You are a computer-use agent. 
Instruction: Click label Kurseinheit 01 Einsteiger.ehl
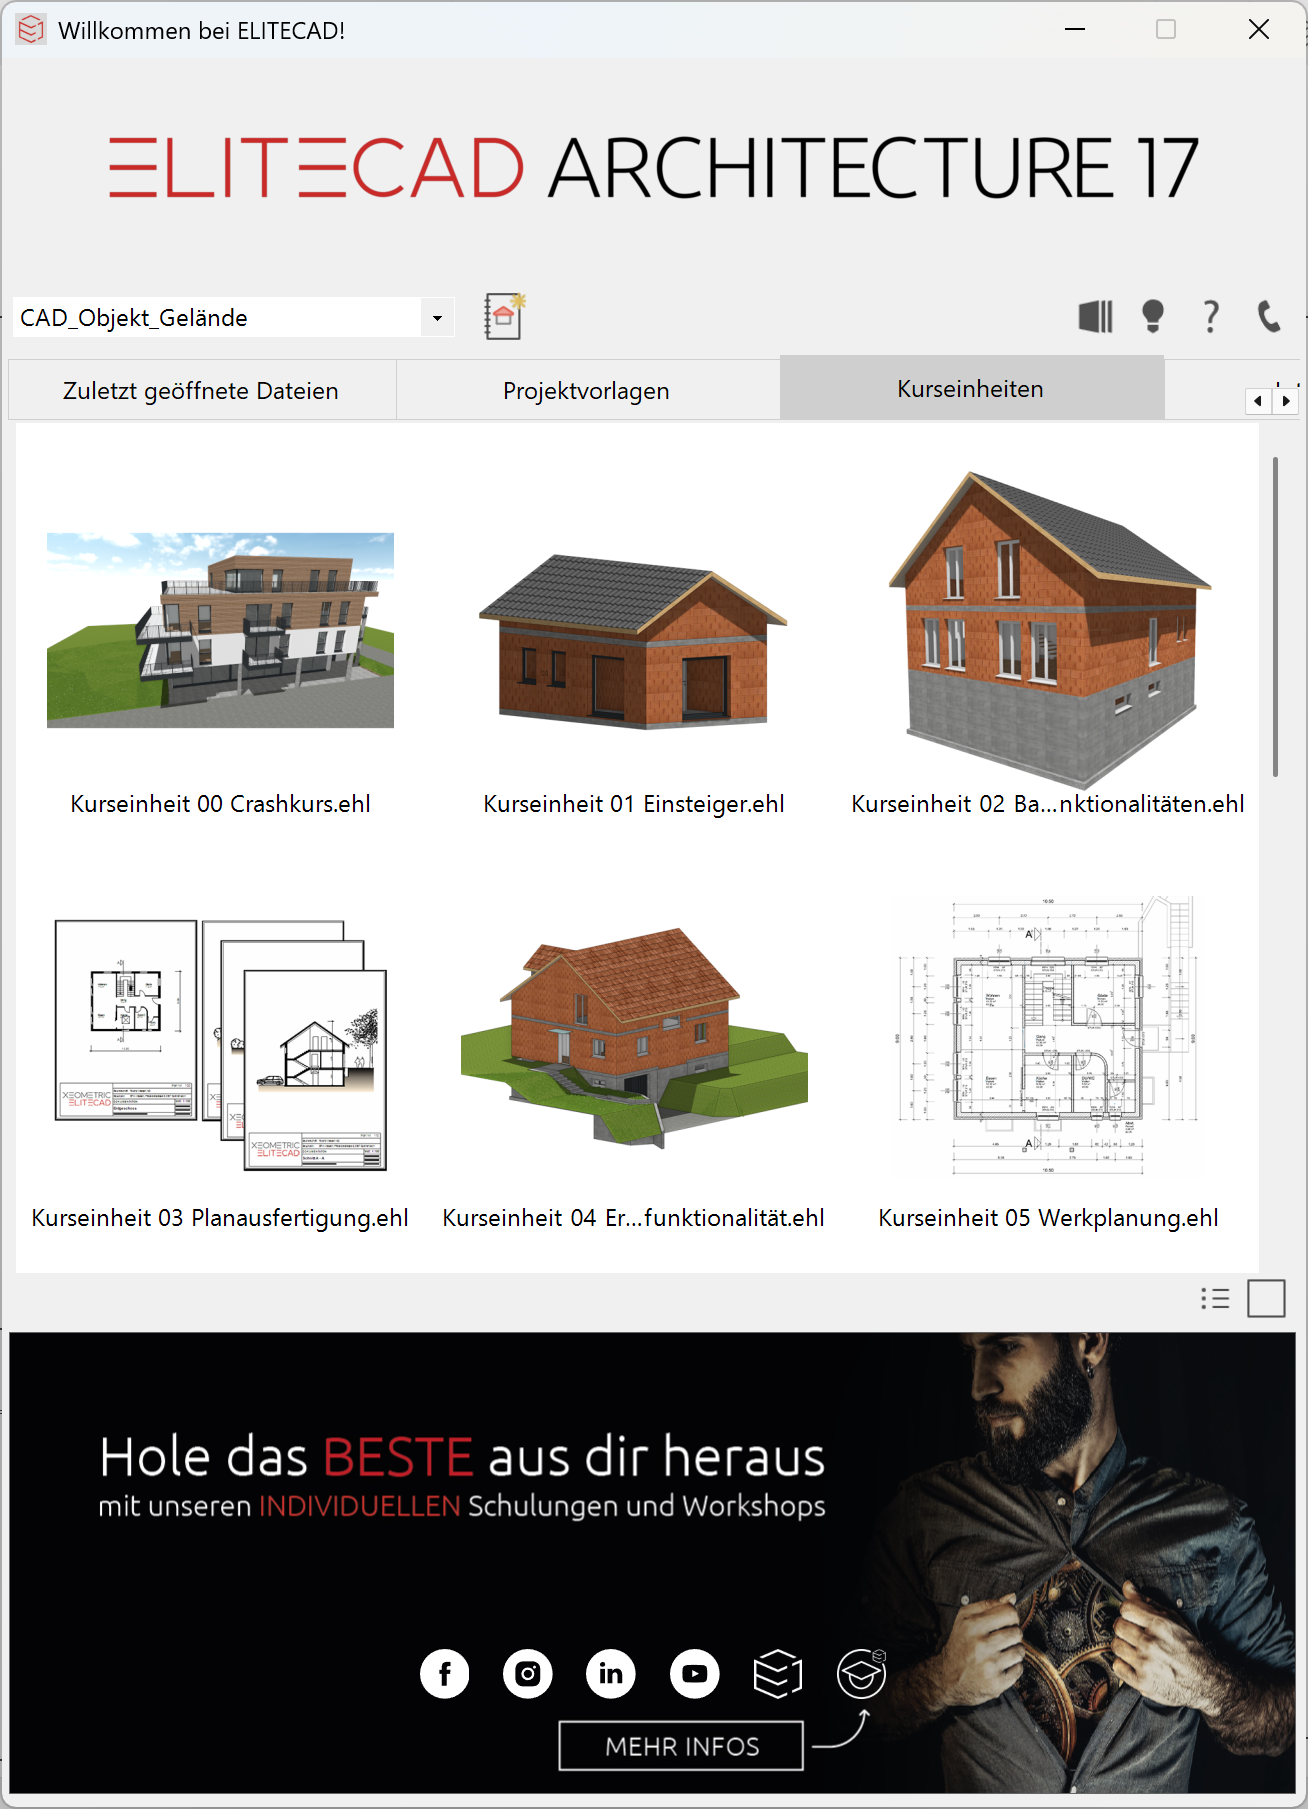point(634,804)
